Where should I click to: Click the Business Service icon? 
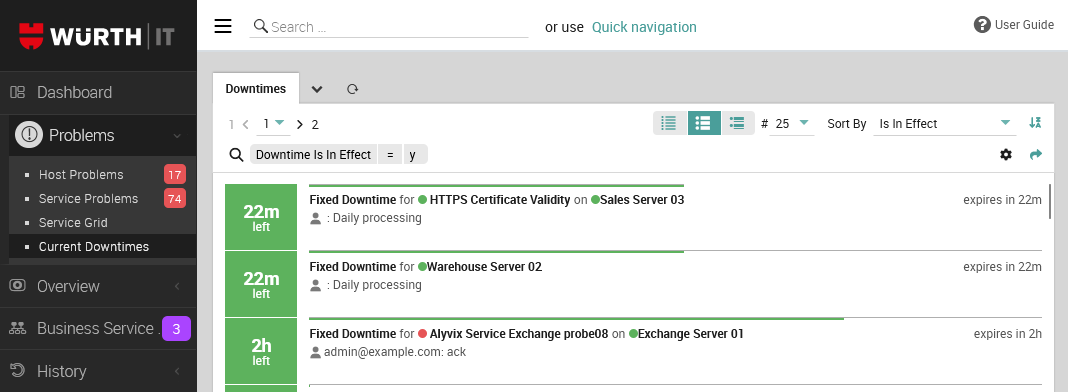(18, 328)
